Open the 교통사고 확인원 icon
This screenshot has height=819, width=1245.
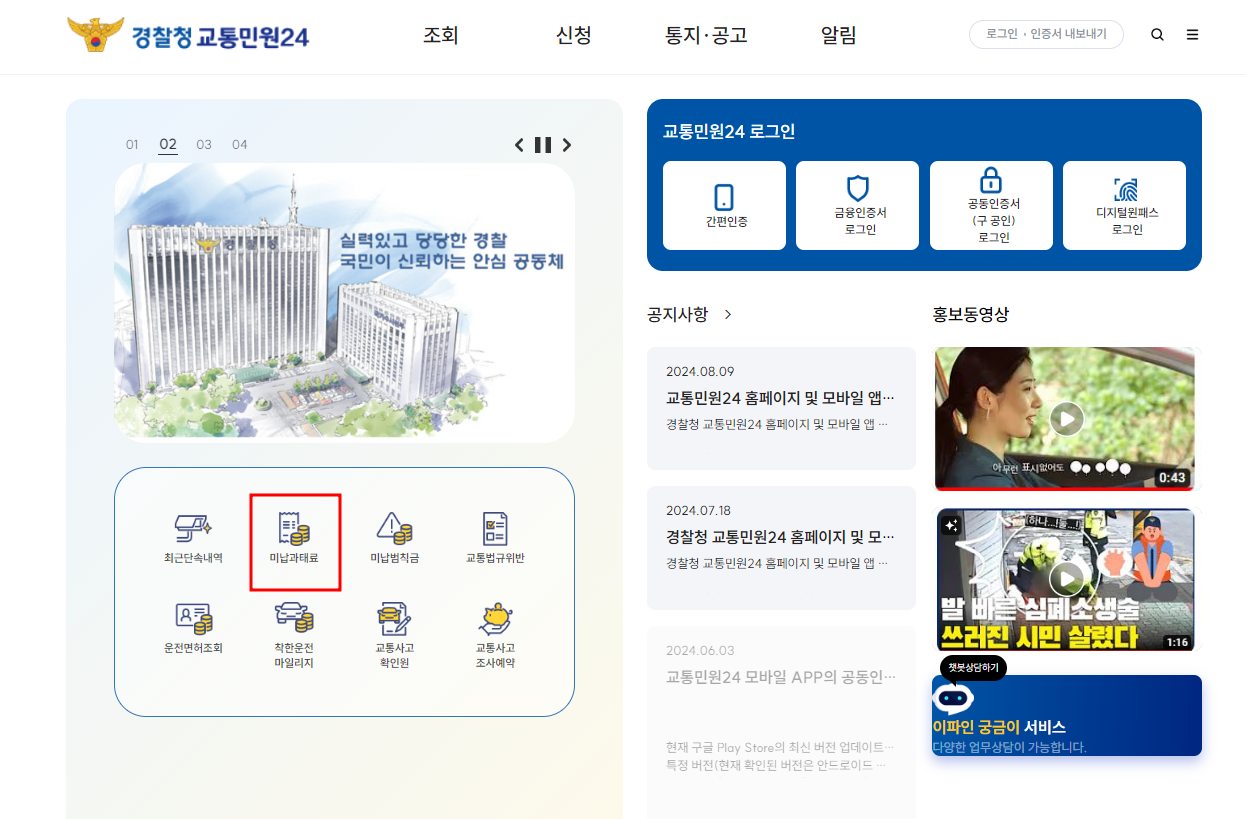click(x=394, y=635)
